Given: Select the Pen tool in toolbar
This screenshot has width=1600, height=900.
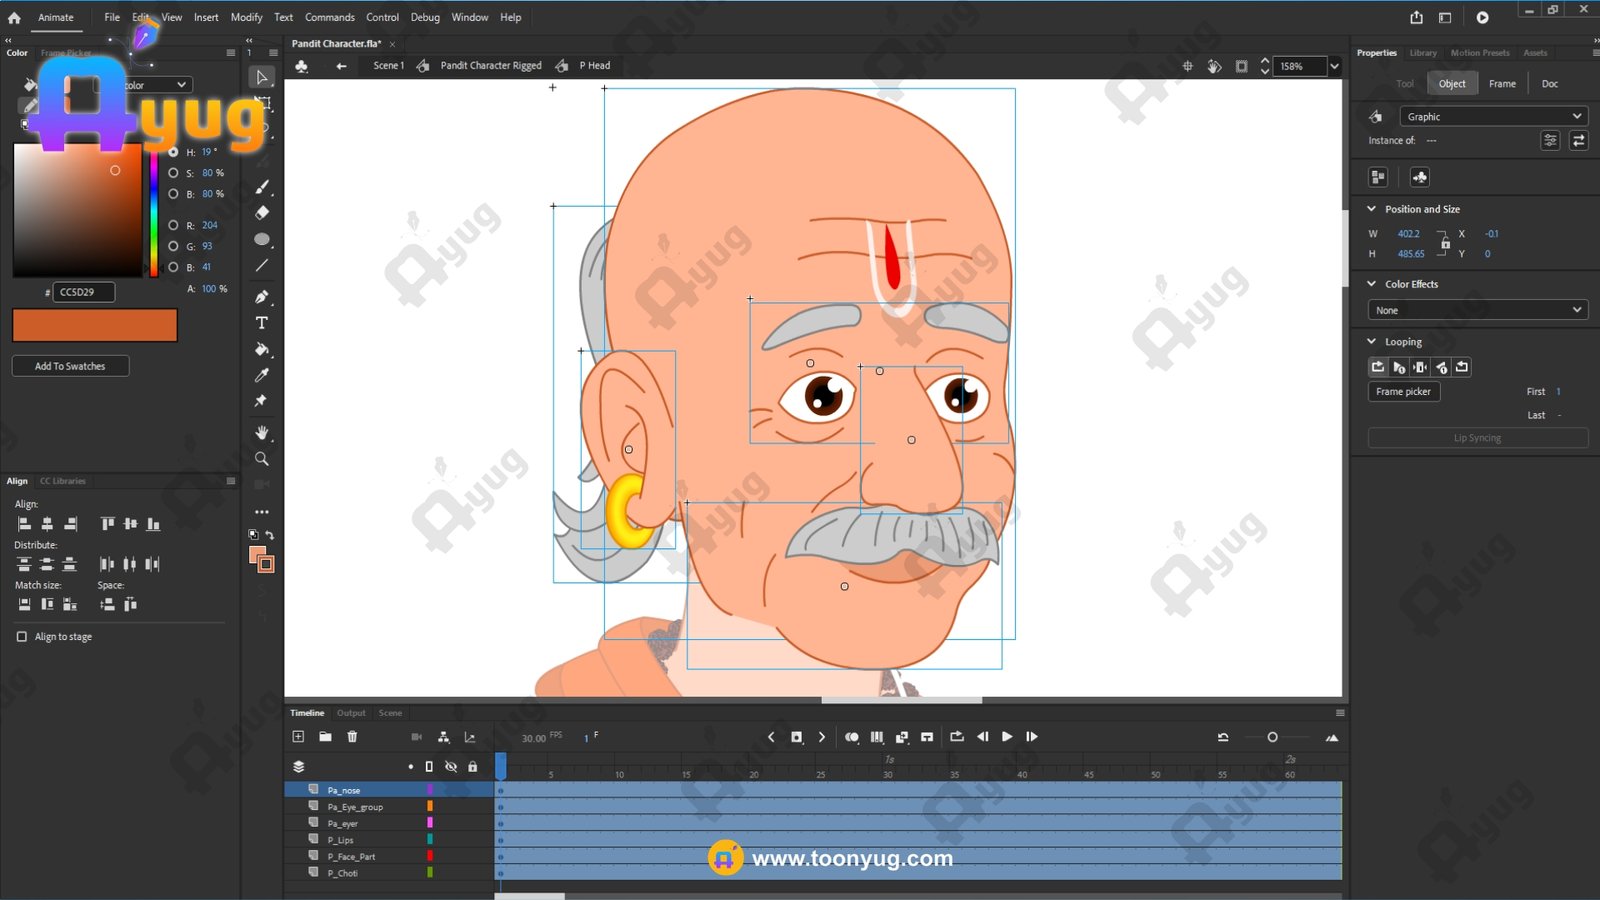Looking at the screenshot, I should [x=262, y=297].
